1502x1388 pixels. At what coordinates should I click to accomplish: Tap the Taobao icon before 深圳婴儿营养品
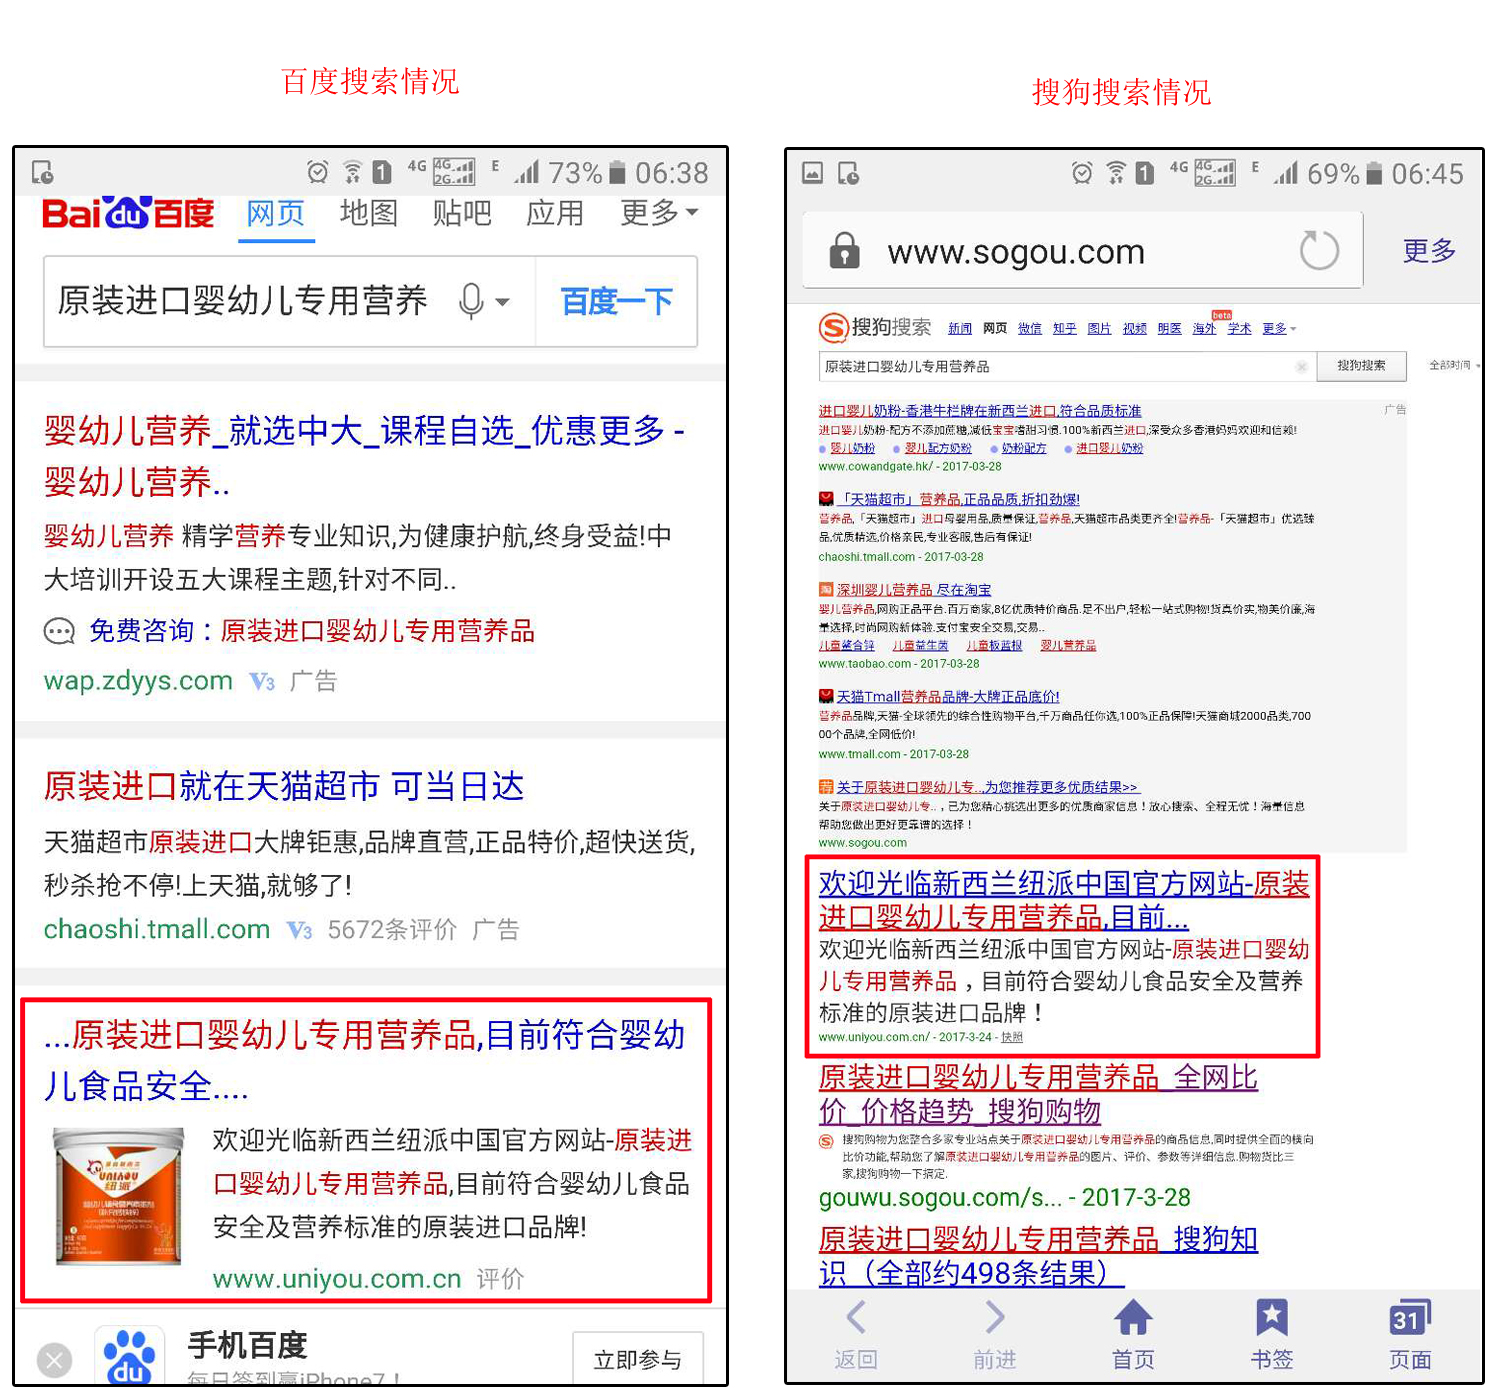[826, 590]
